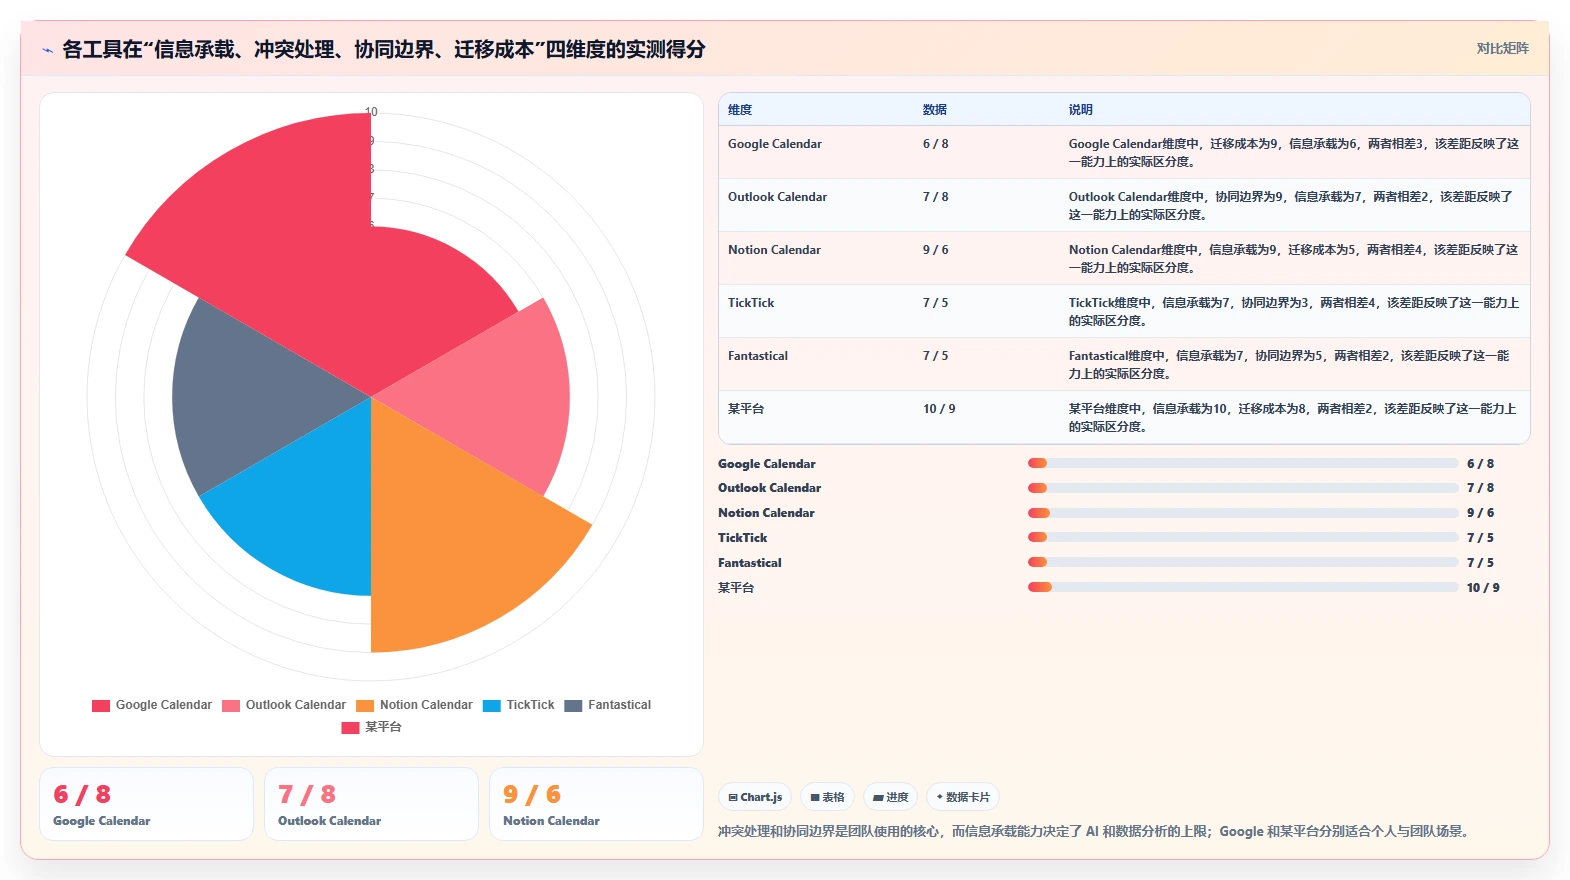The height and width of the screenshot is (880, 1570).
Task: Toggle 某平台 series in the chart legend
Action: coord(371,727)
